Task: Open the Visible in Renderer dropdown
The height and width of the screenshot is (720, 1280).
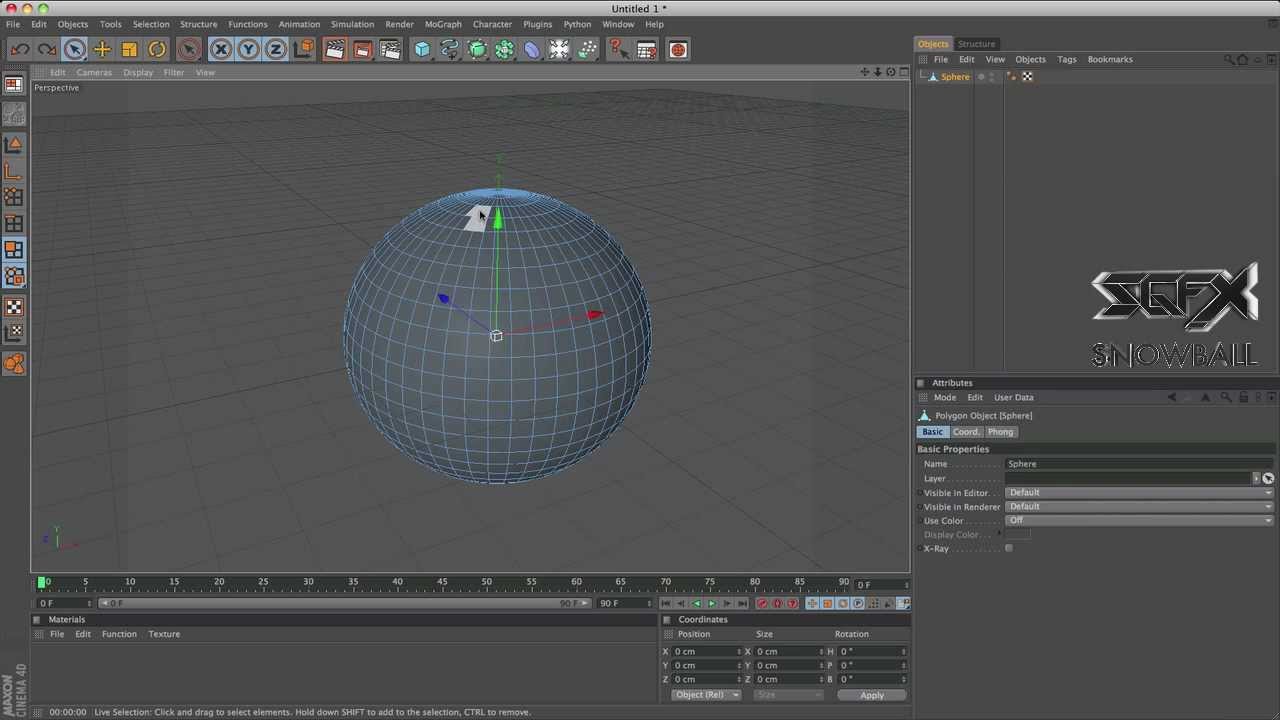Action: pos(1139,507)
